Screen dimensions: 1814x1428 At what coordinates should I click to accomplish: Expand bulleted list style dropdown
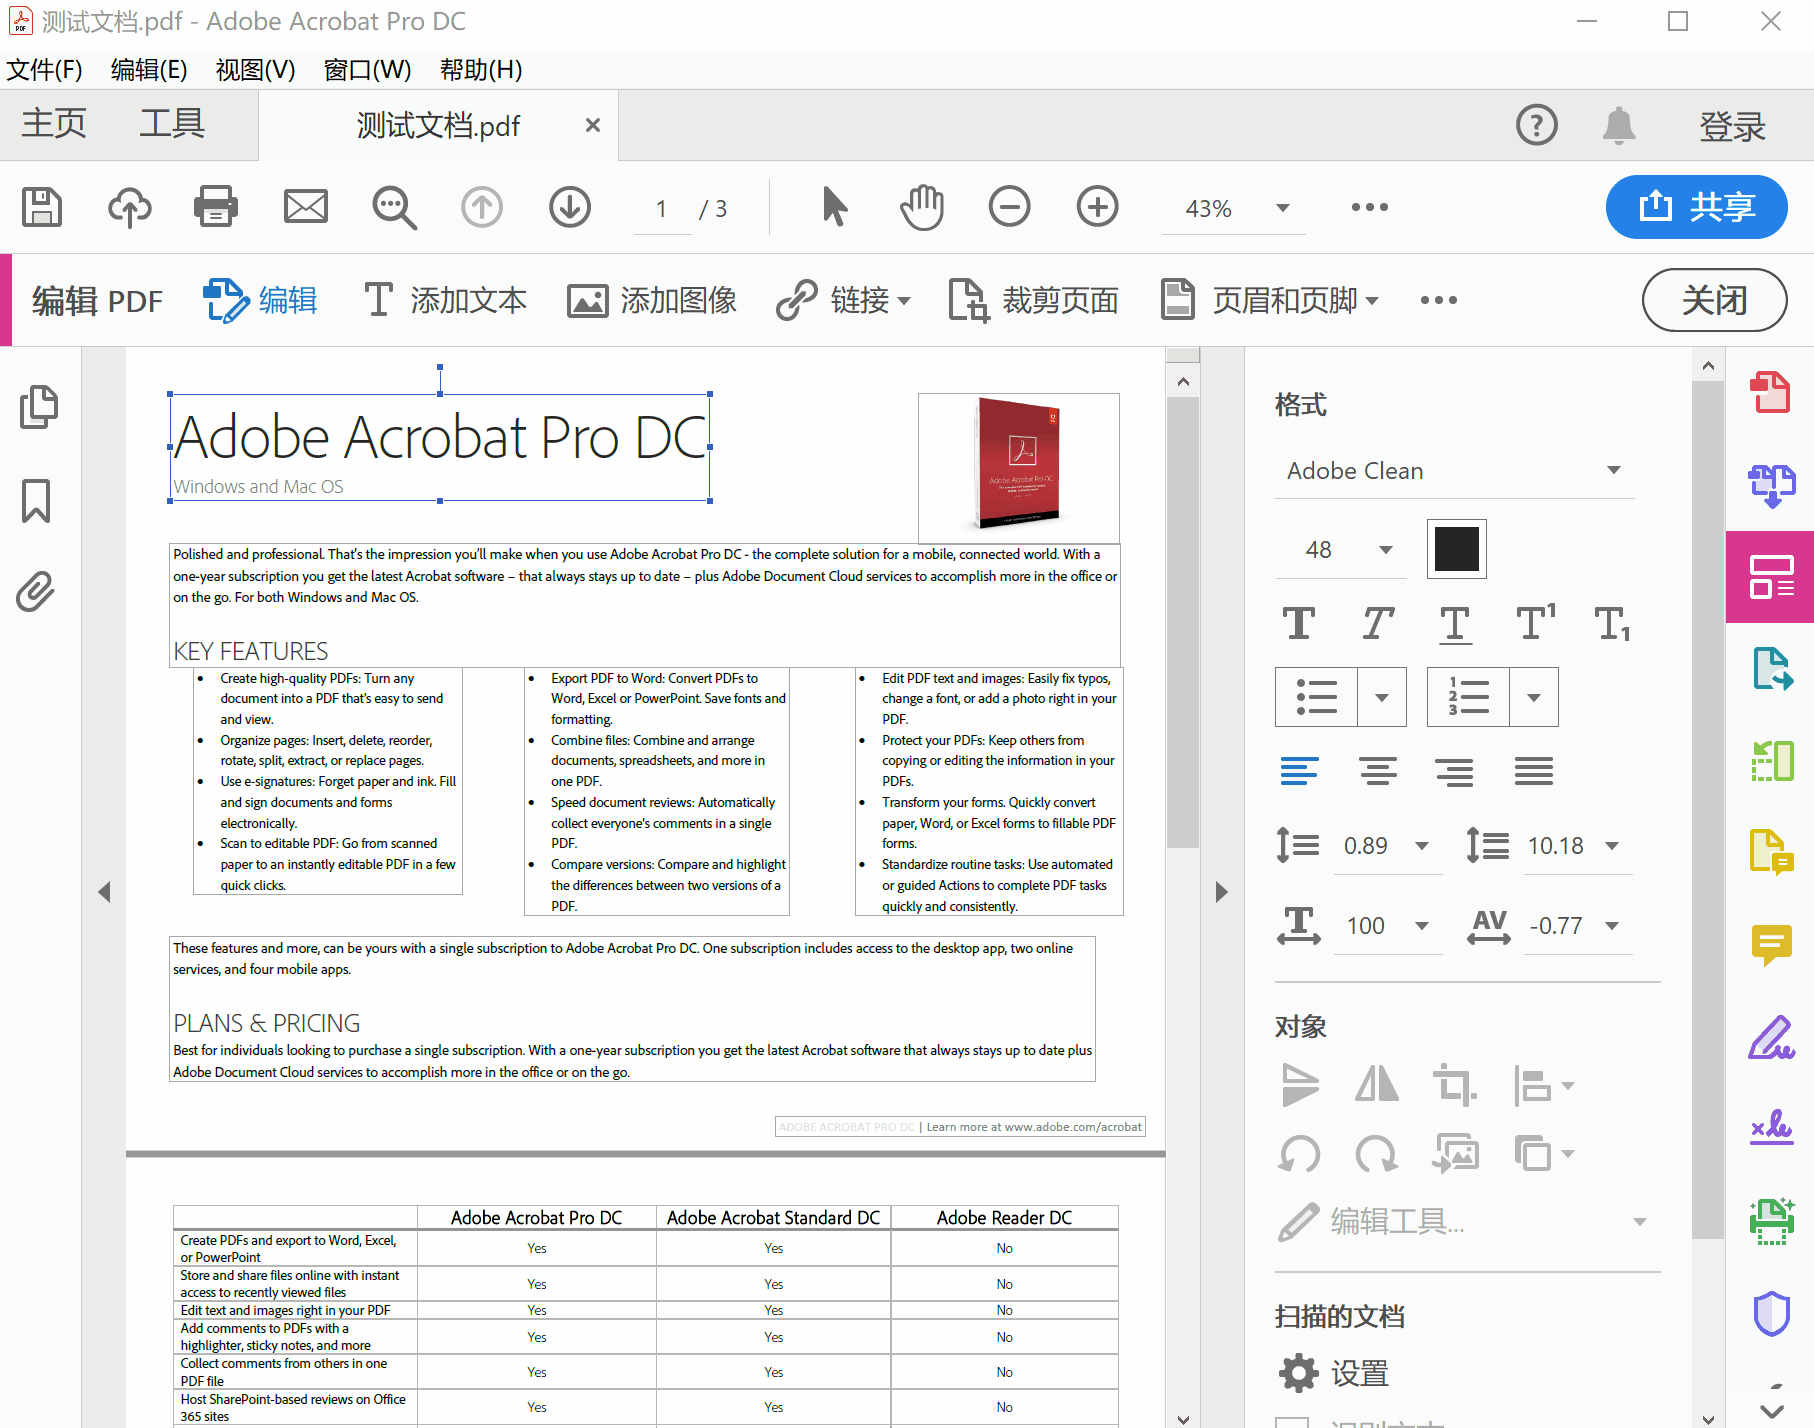pos(1382,697)
